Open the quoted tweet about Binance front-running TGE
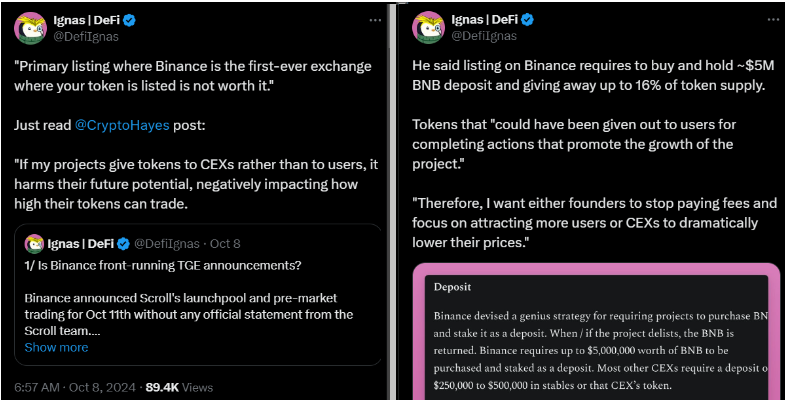 (x=198, y=294)
